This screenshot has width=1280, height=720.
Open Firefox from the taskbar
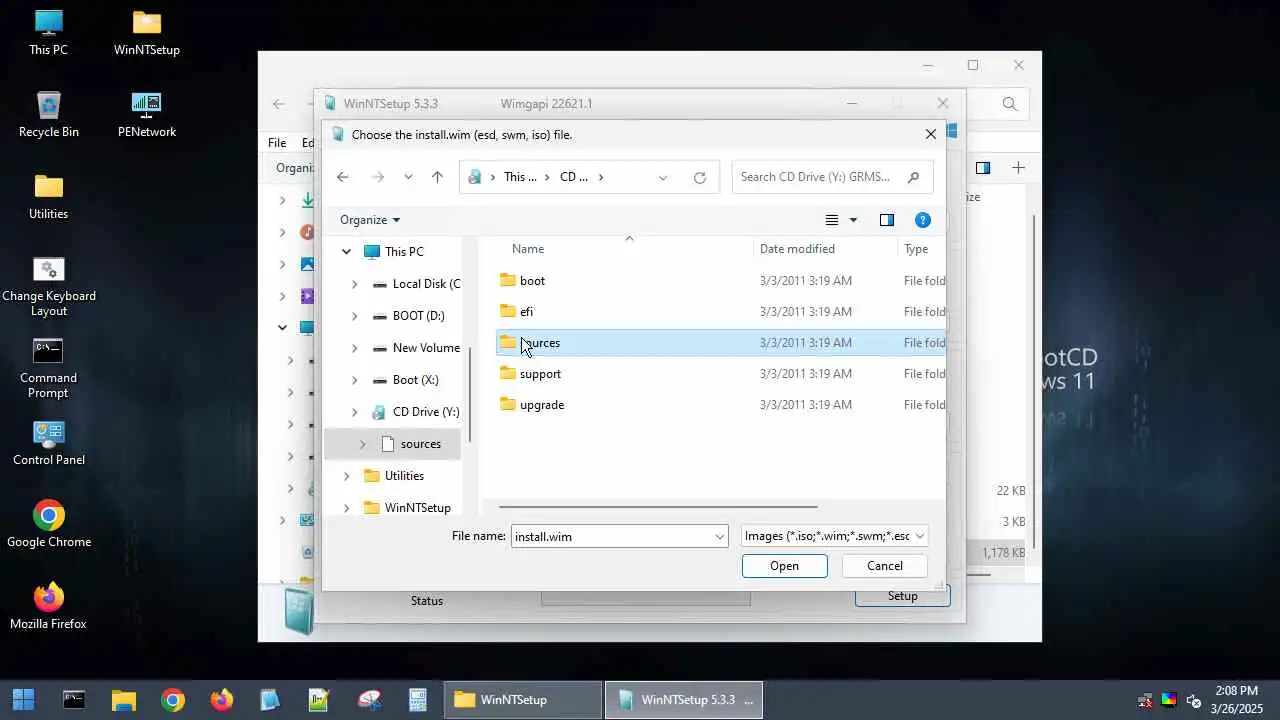[x=222, y=700]
